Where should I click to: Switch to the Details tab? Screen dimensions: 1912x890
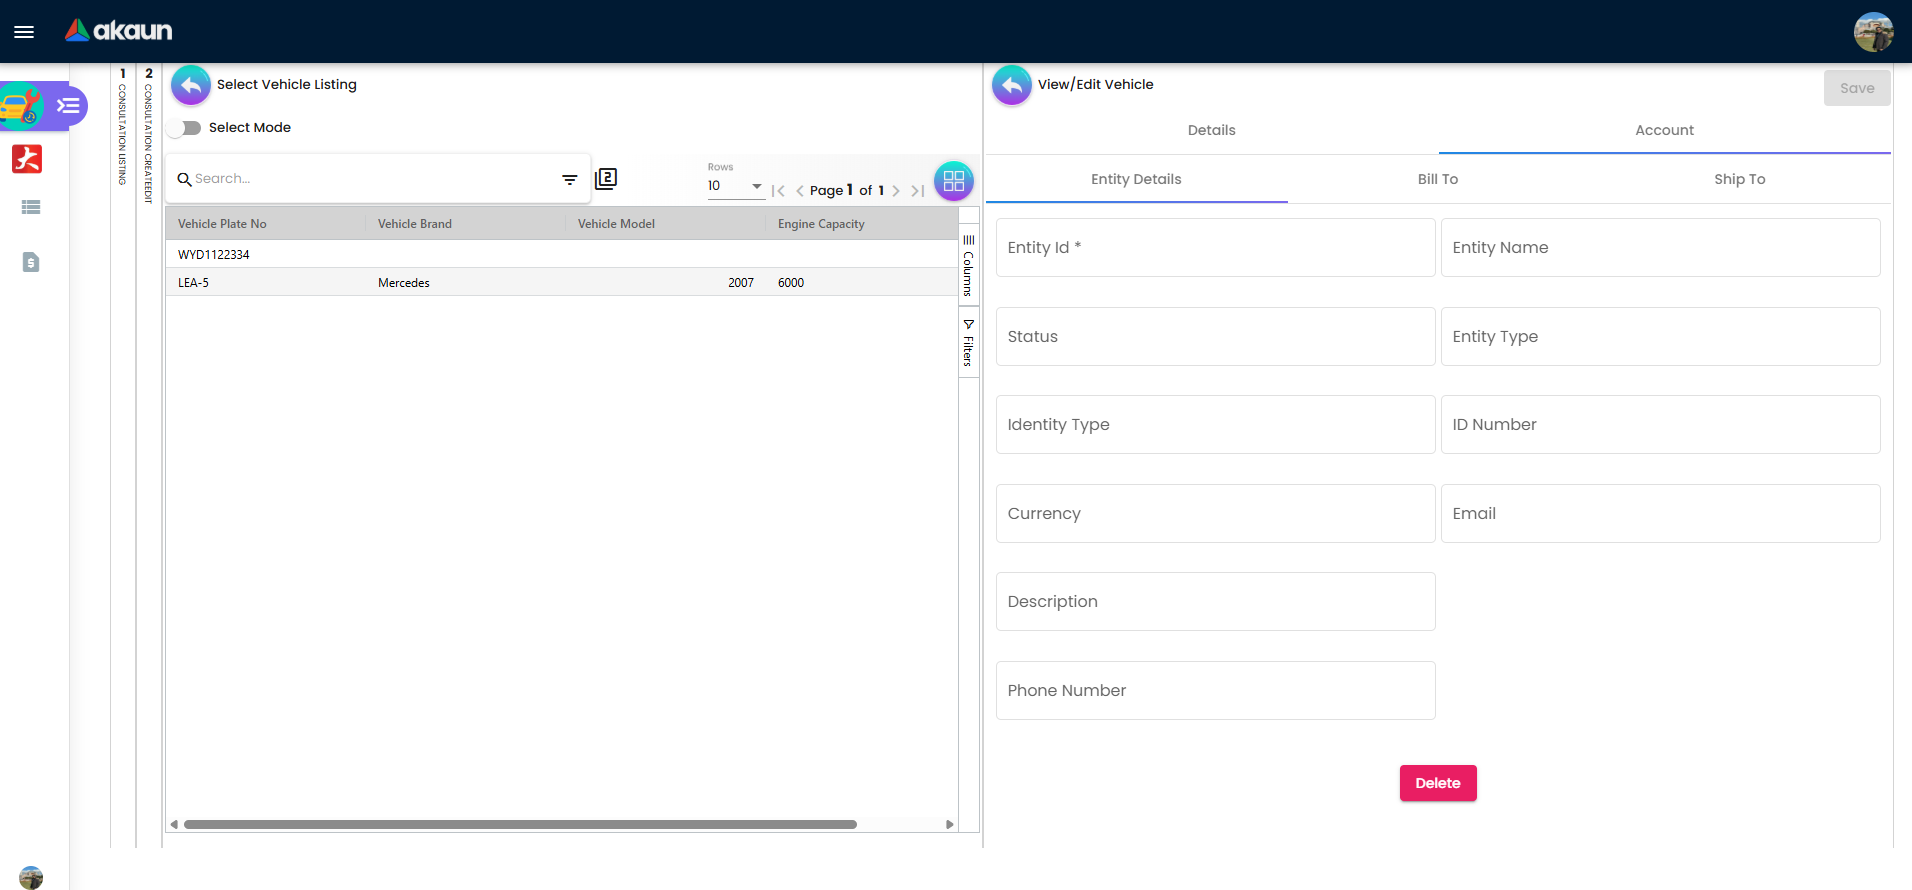point(1211,130)
